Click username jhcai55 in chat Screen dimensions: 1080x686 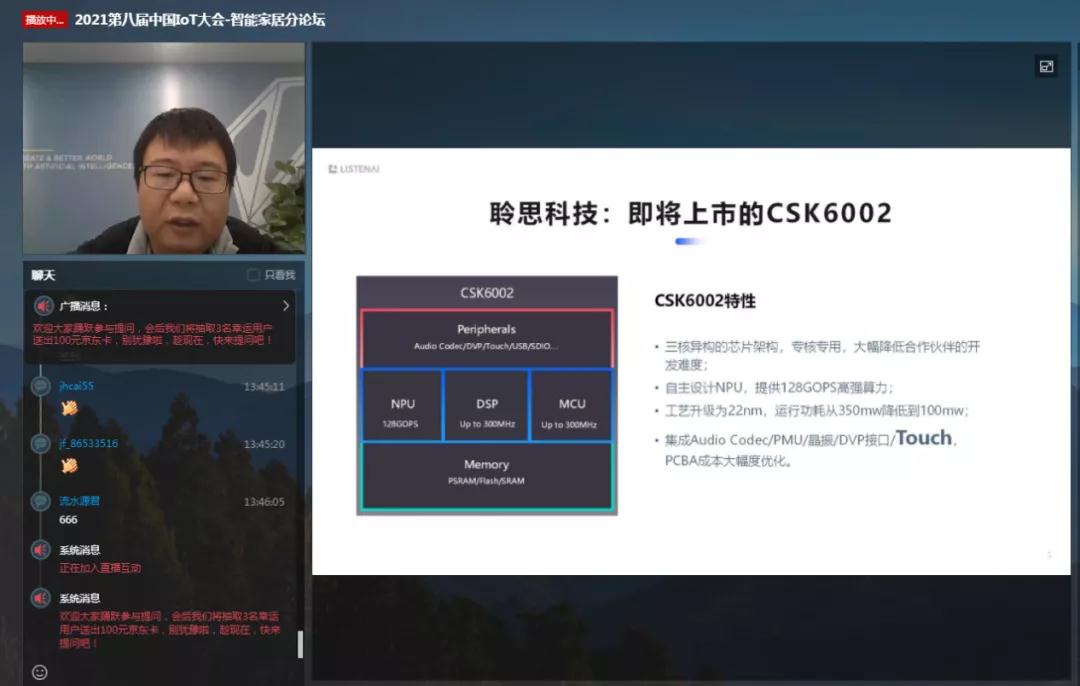(76, 386)
